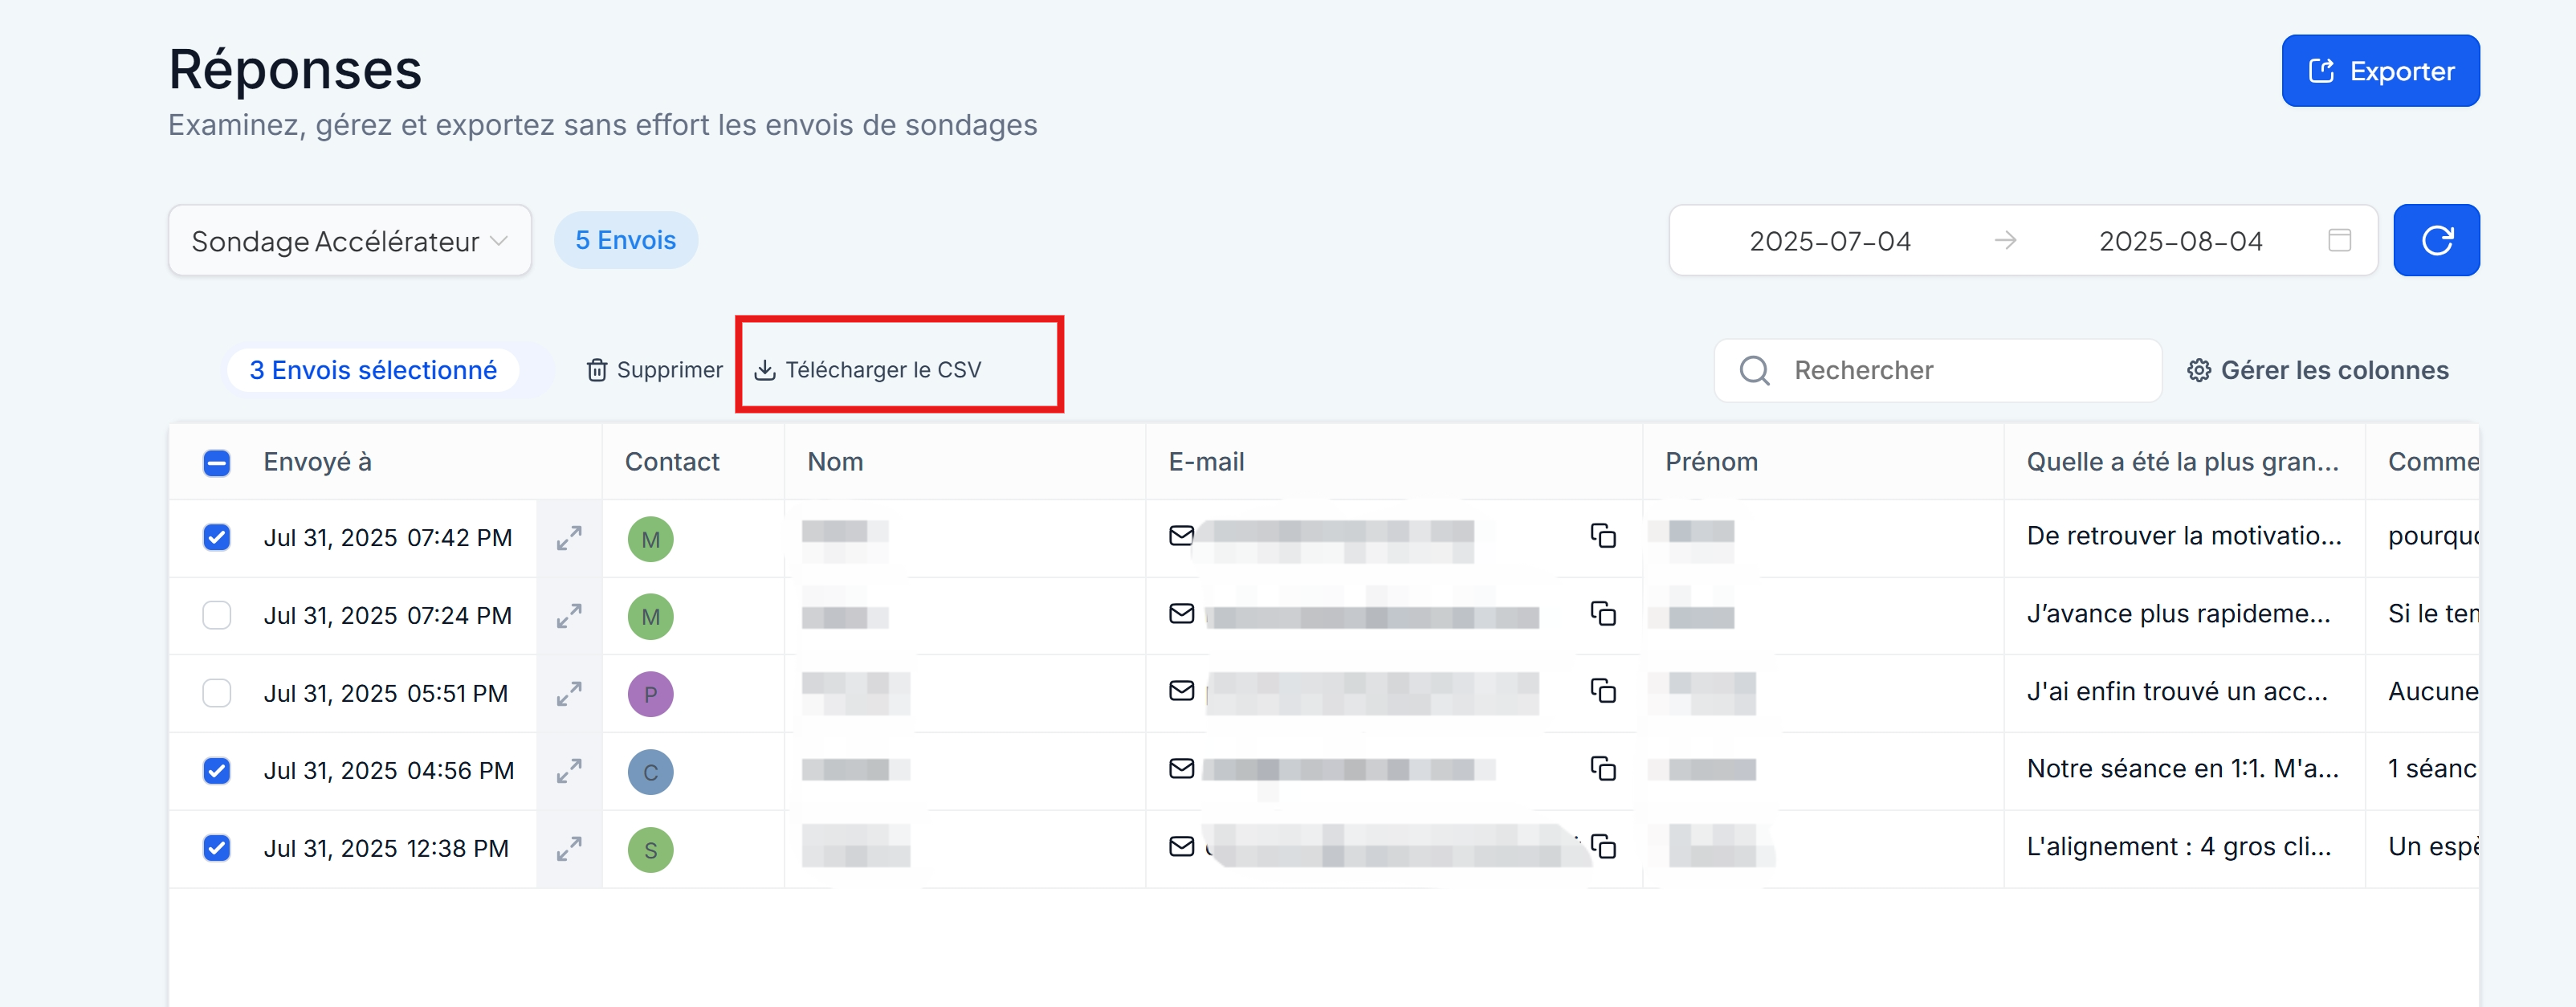Click the Envoyé à column header
The image size is (2576, 1007).
317,462
